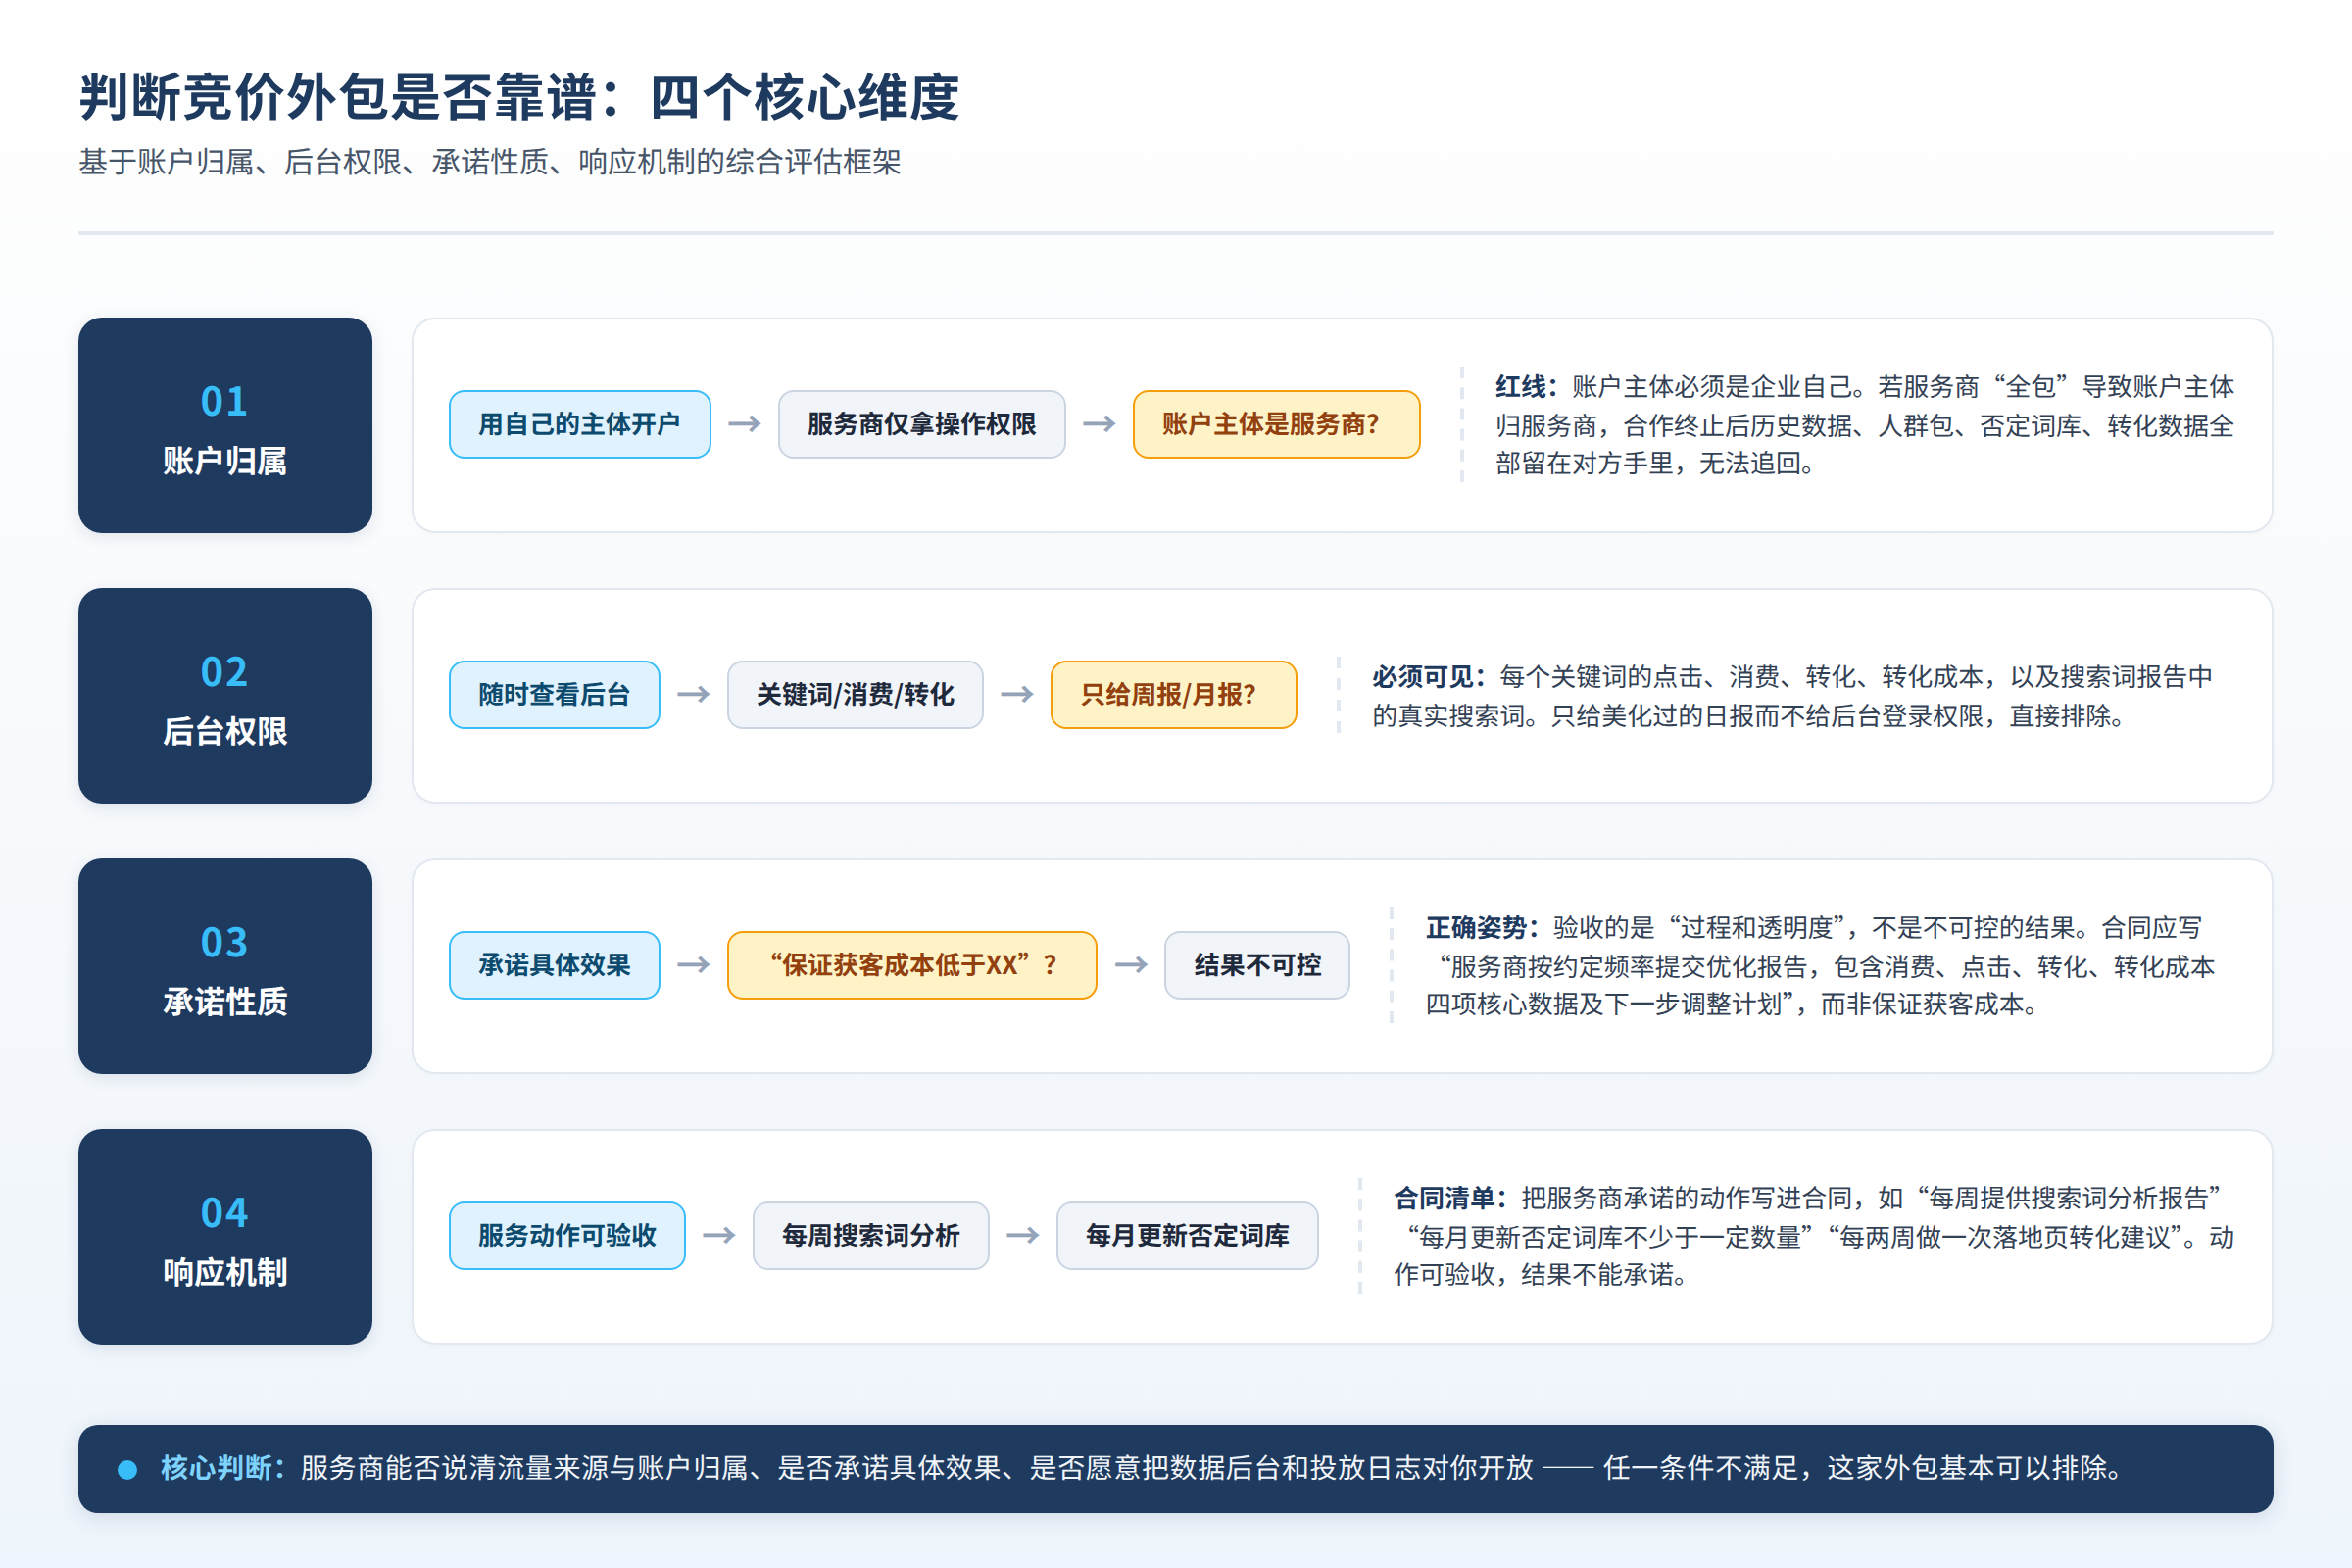This screenshot has height=1568, width=2352.
Task: Select the 随时查看后台 pill
Action: click(555, 695)
